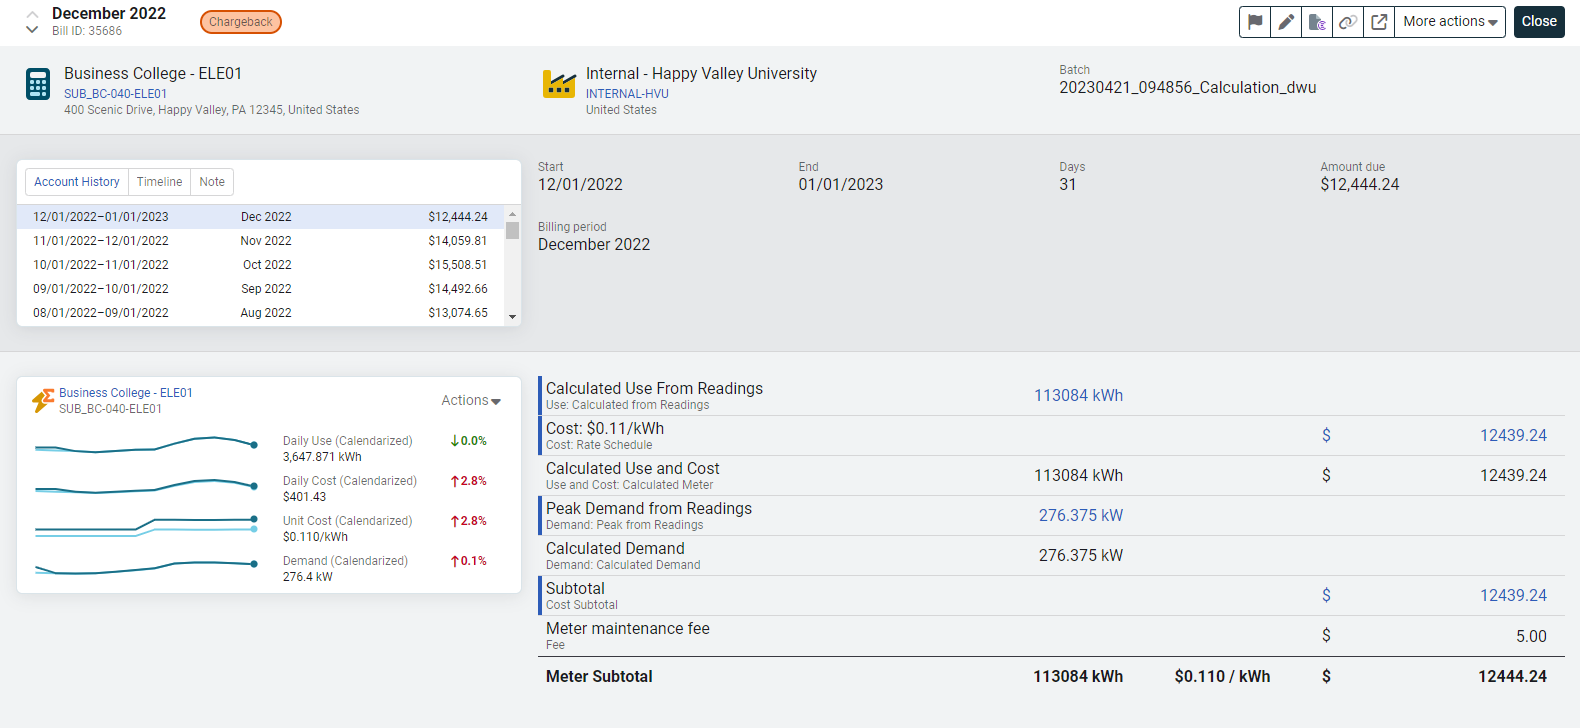This screenshot has height=728, width=1580.
Task: Select the Account History tab
Action: [x=77, y=182]
